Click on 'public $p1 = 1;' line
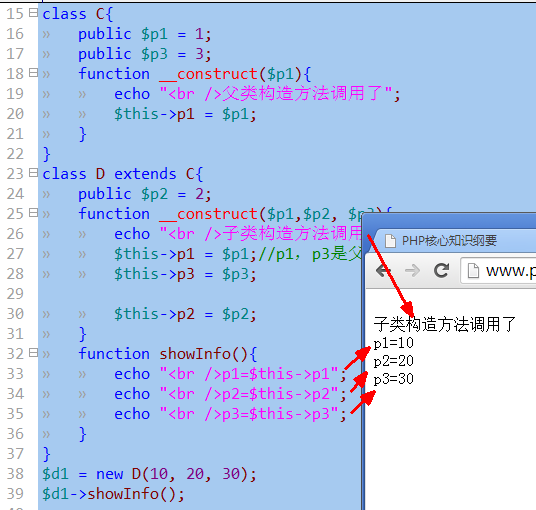 (145, 34)
